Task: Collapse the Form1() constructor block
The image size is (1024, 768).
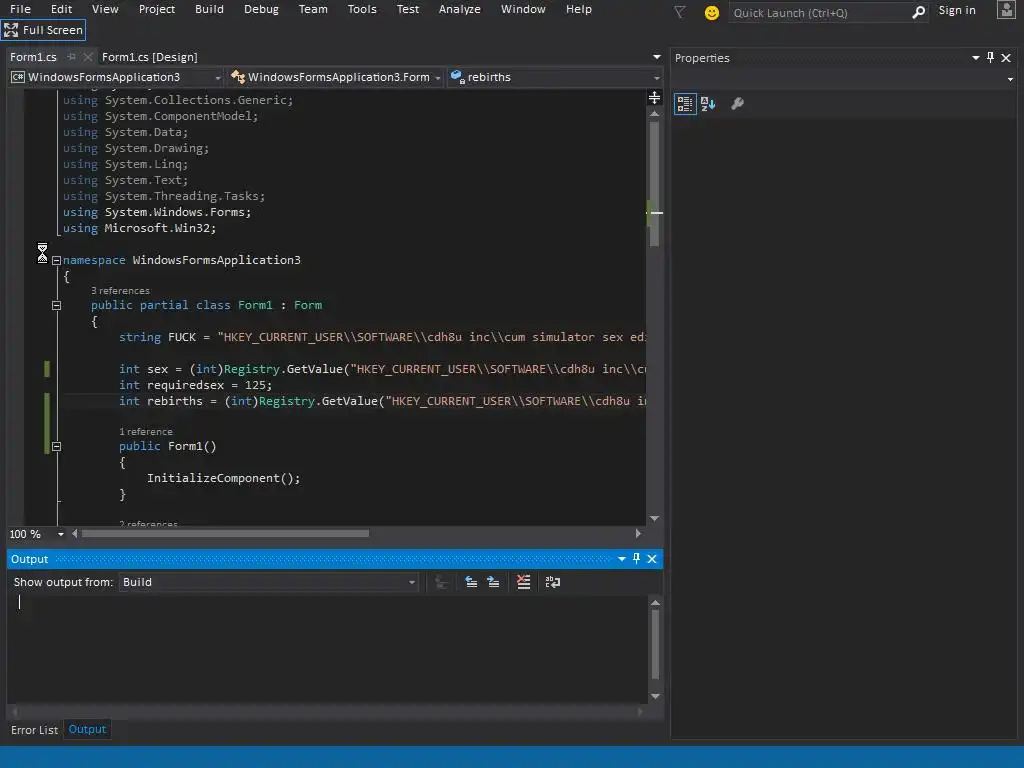Action: click(56, 447)
